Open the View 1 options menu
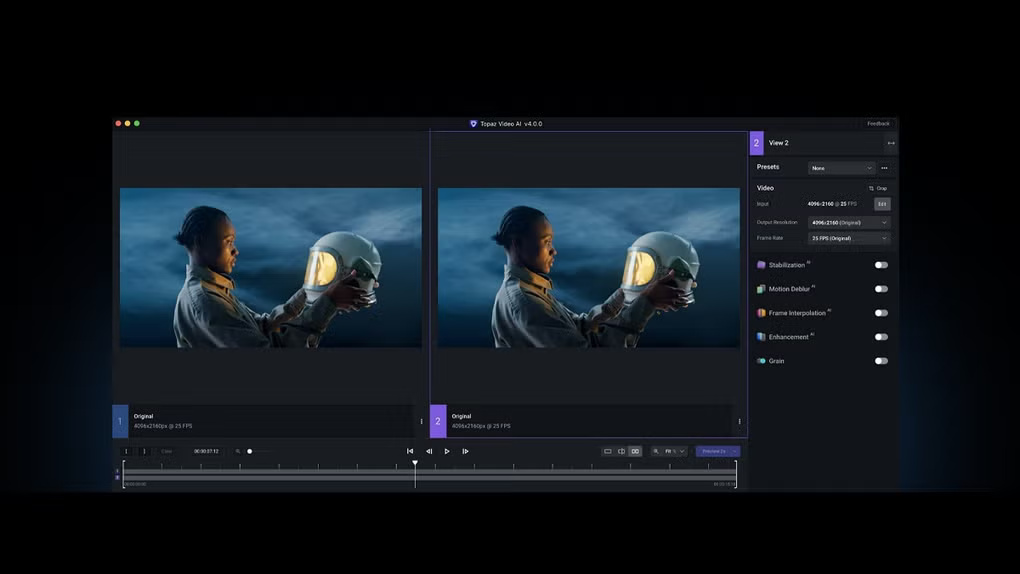This screenshot has width=1020, height=574. pos(421,421)
